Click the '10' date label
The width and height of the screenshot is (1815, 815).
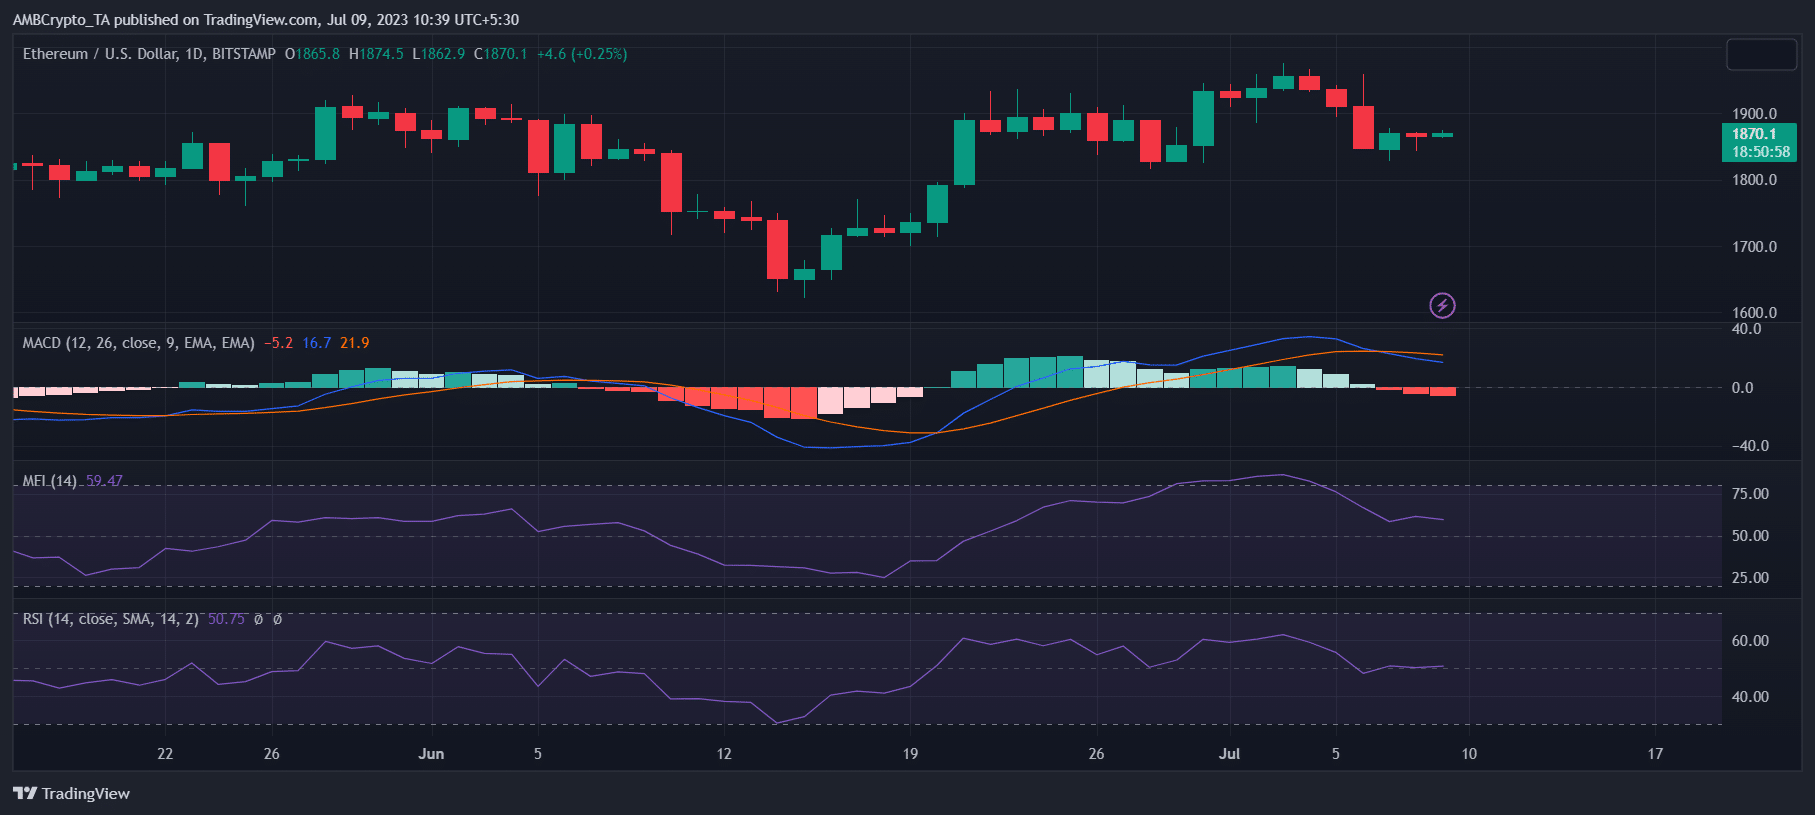pos(1469,754)
